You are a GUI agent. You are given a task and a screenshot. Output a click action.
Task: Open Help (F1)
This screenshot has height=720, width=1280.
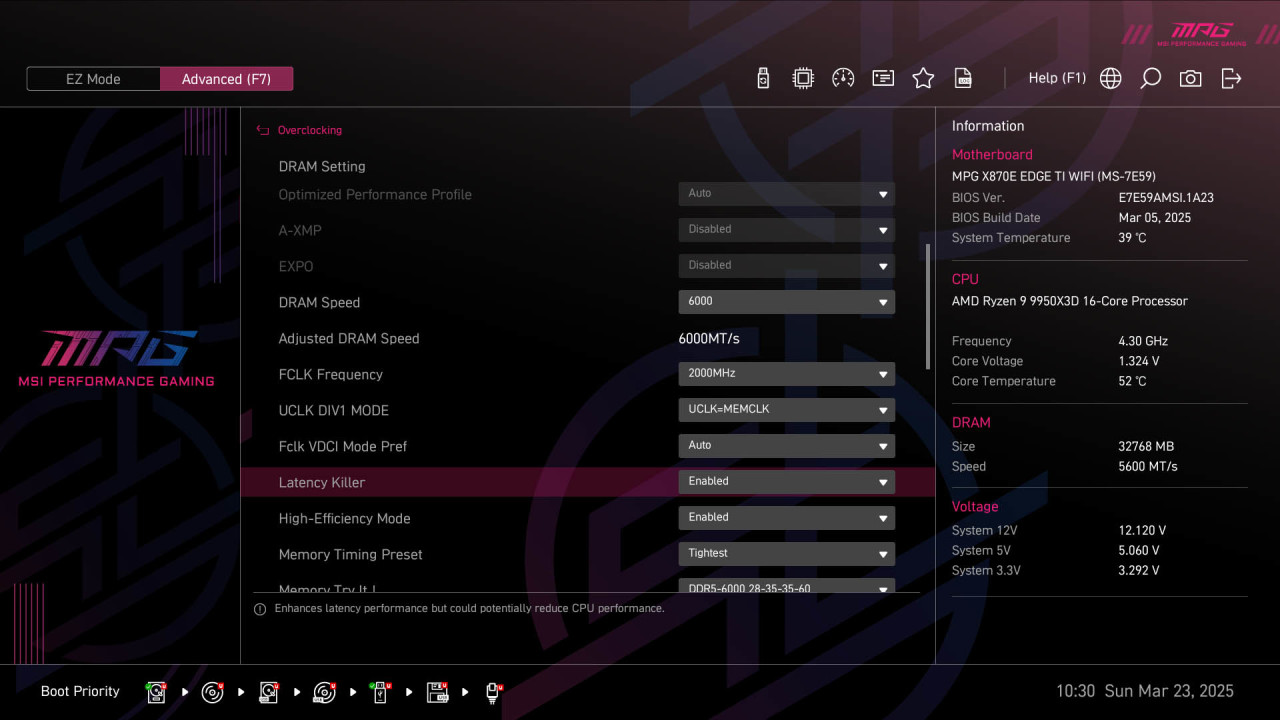point(1057,78)
